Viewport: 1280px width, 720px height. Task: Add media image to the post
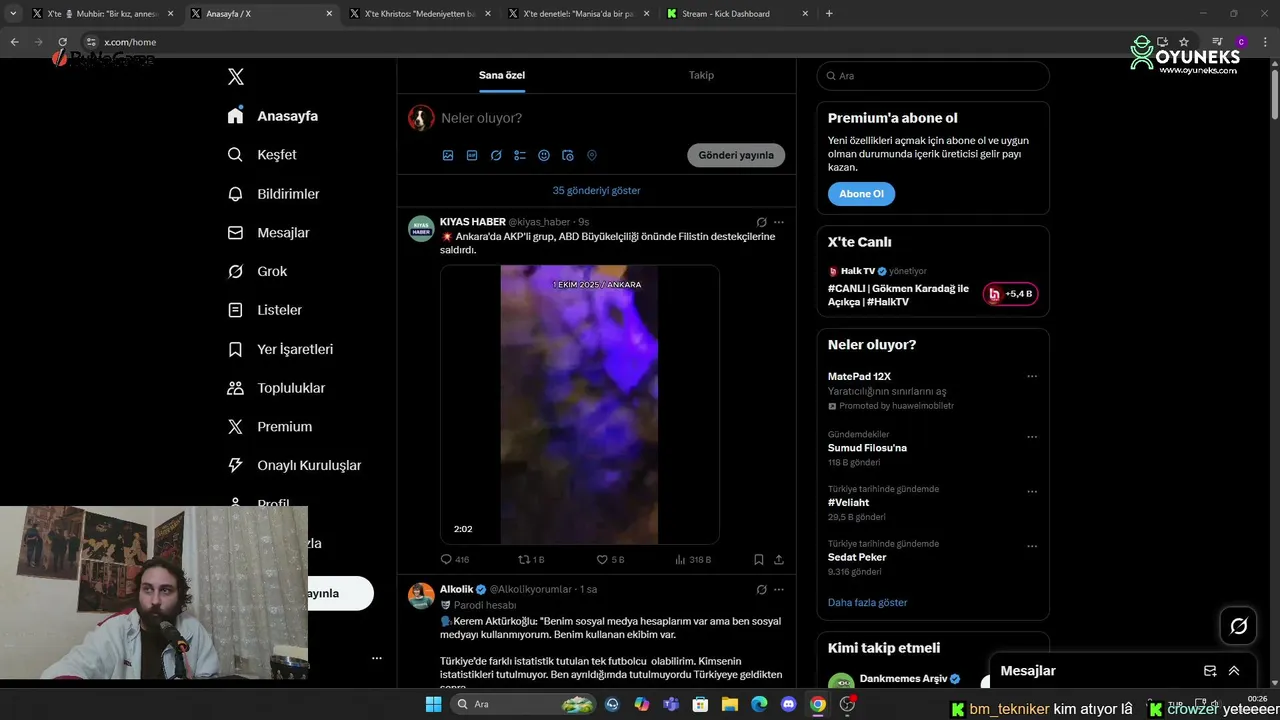point(448,155)
